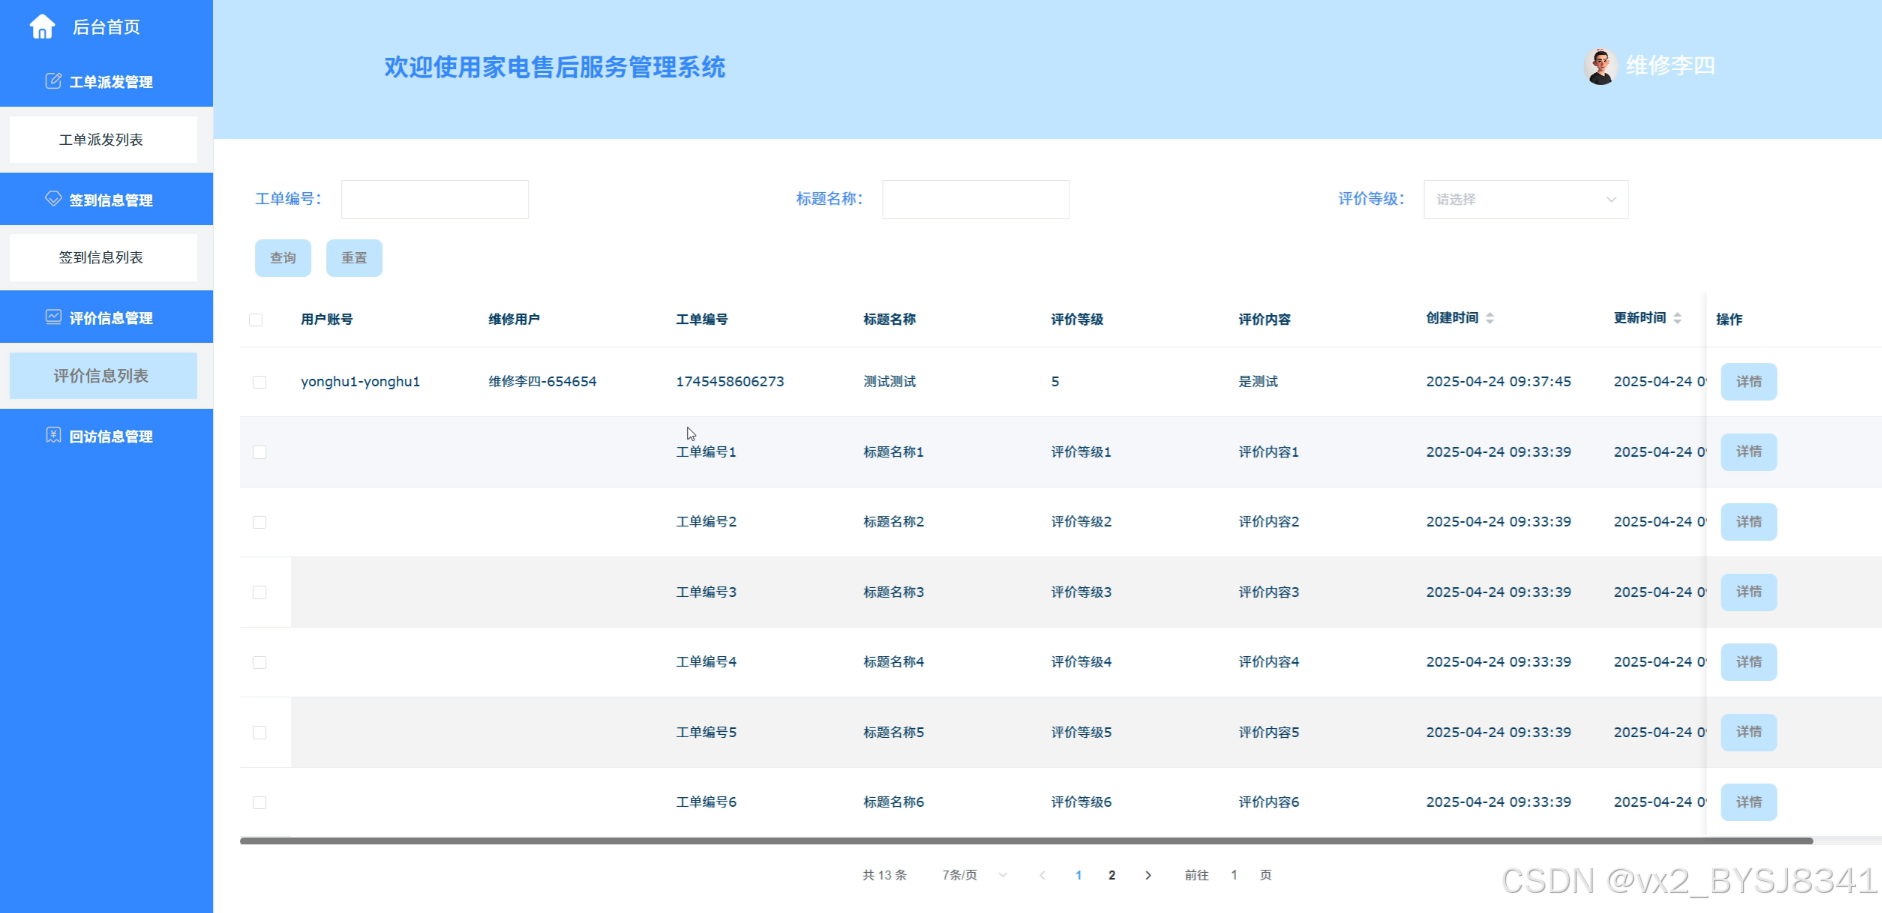1882x913 pixels.
Task: Sort by 更新时间 column arrows
Action: [x=1677, y=318]
